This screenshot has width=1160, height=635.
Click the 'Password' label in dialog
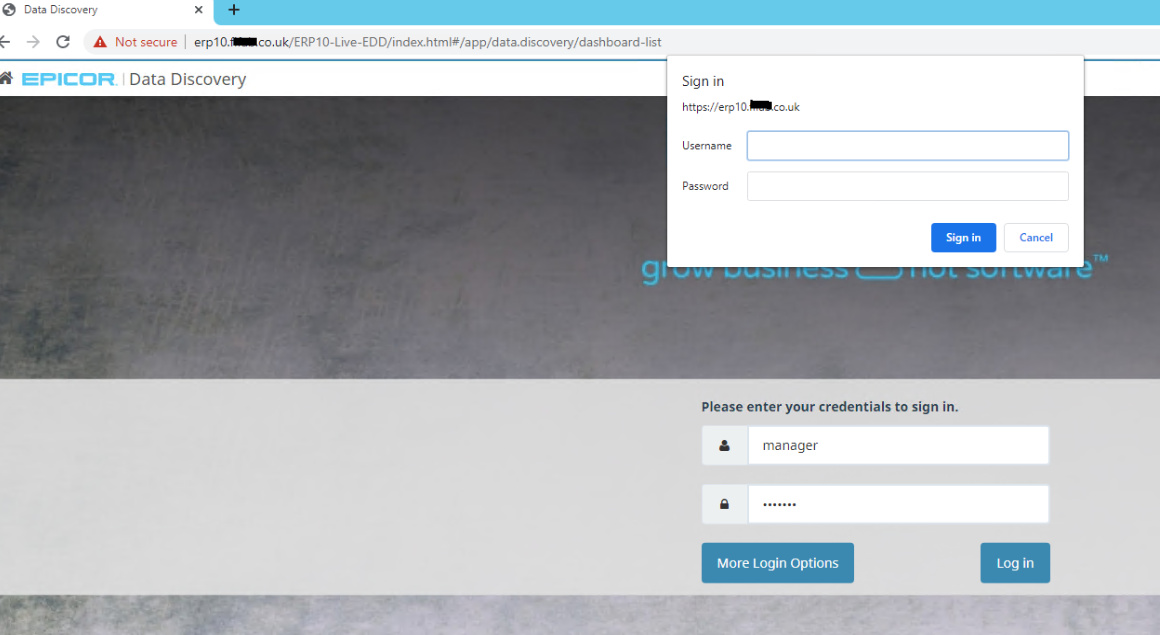(x=705, y=186)
